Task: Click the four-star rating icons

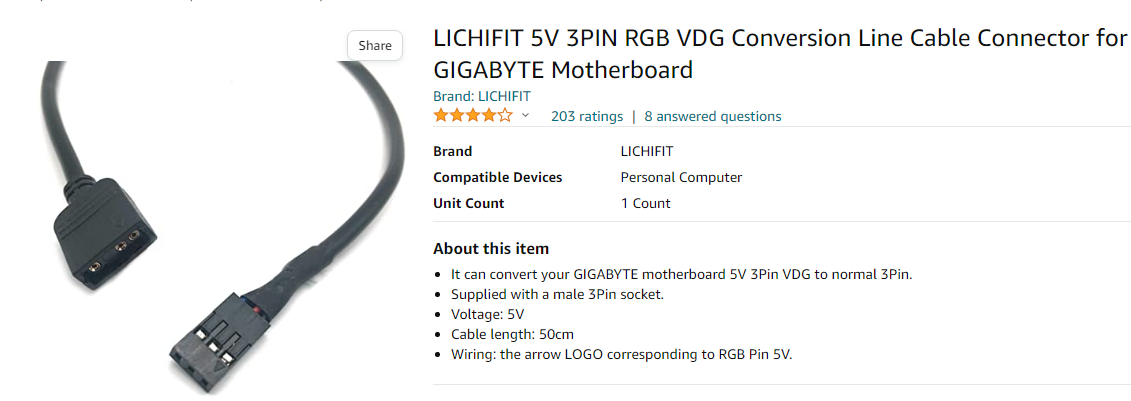Action: coord(472,116)
